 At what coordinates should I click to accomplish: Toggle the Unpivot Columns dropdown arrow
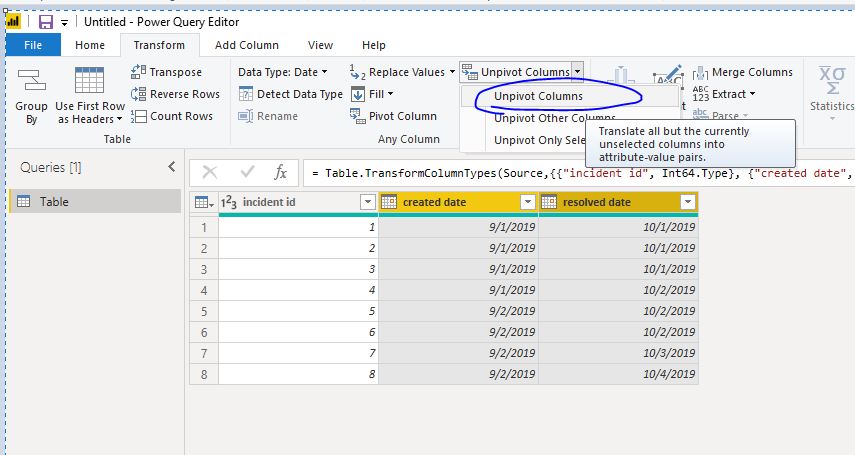(577, 71)
